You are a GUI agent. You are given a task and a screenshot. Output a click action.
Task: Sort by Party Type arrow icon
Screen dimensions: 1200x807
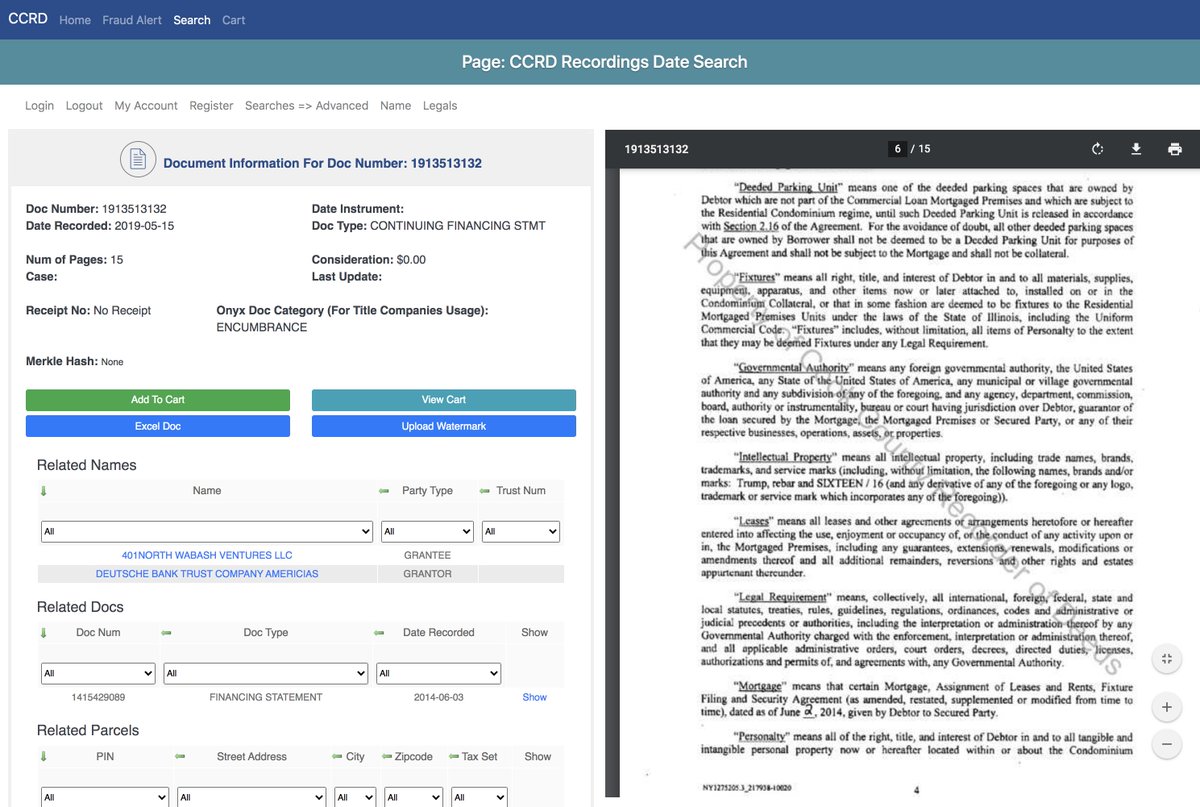click(384, 491)
